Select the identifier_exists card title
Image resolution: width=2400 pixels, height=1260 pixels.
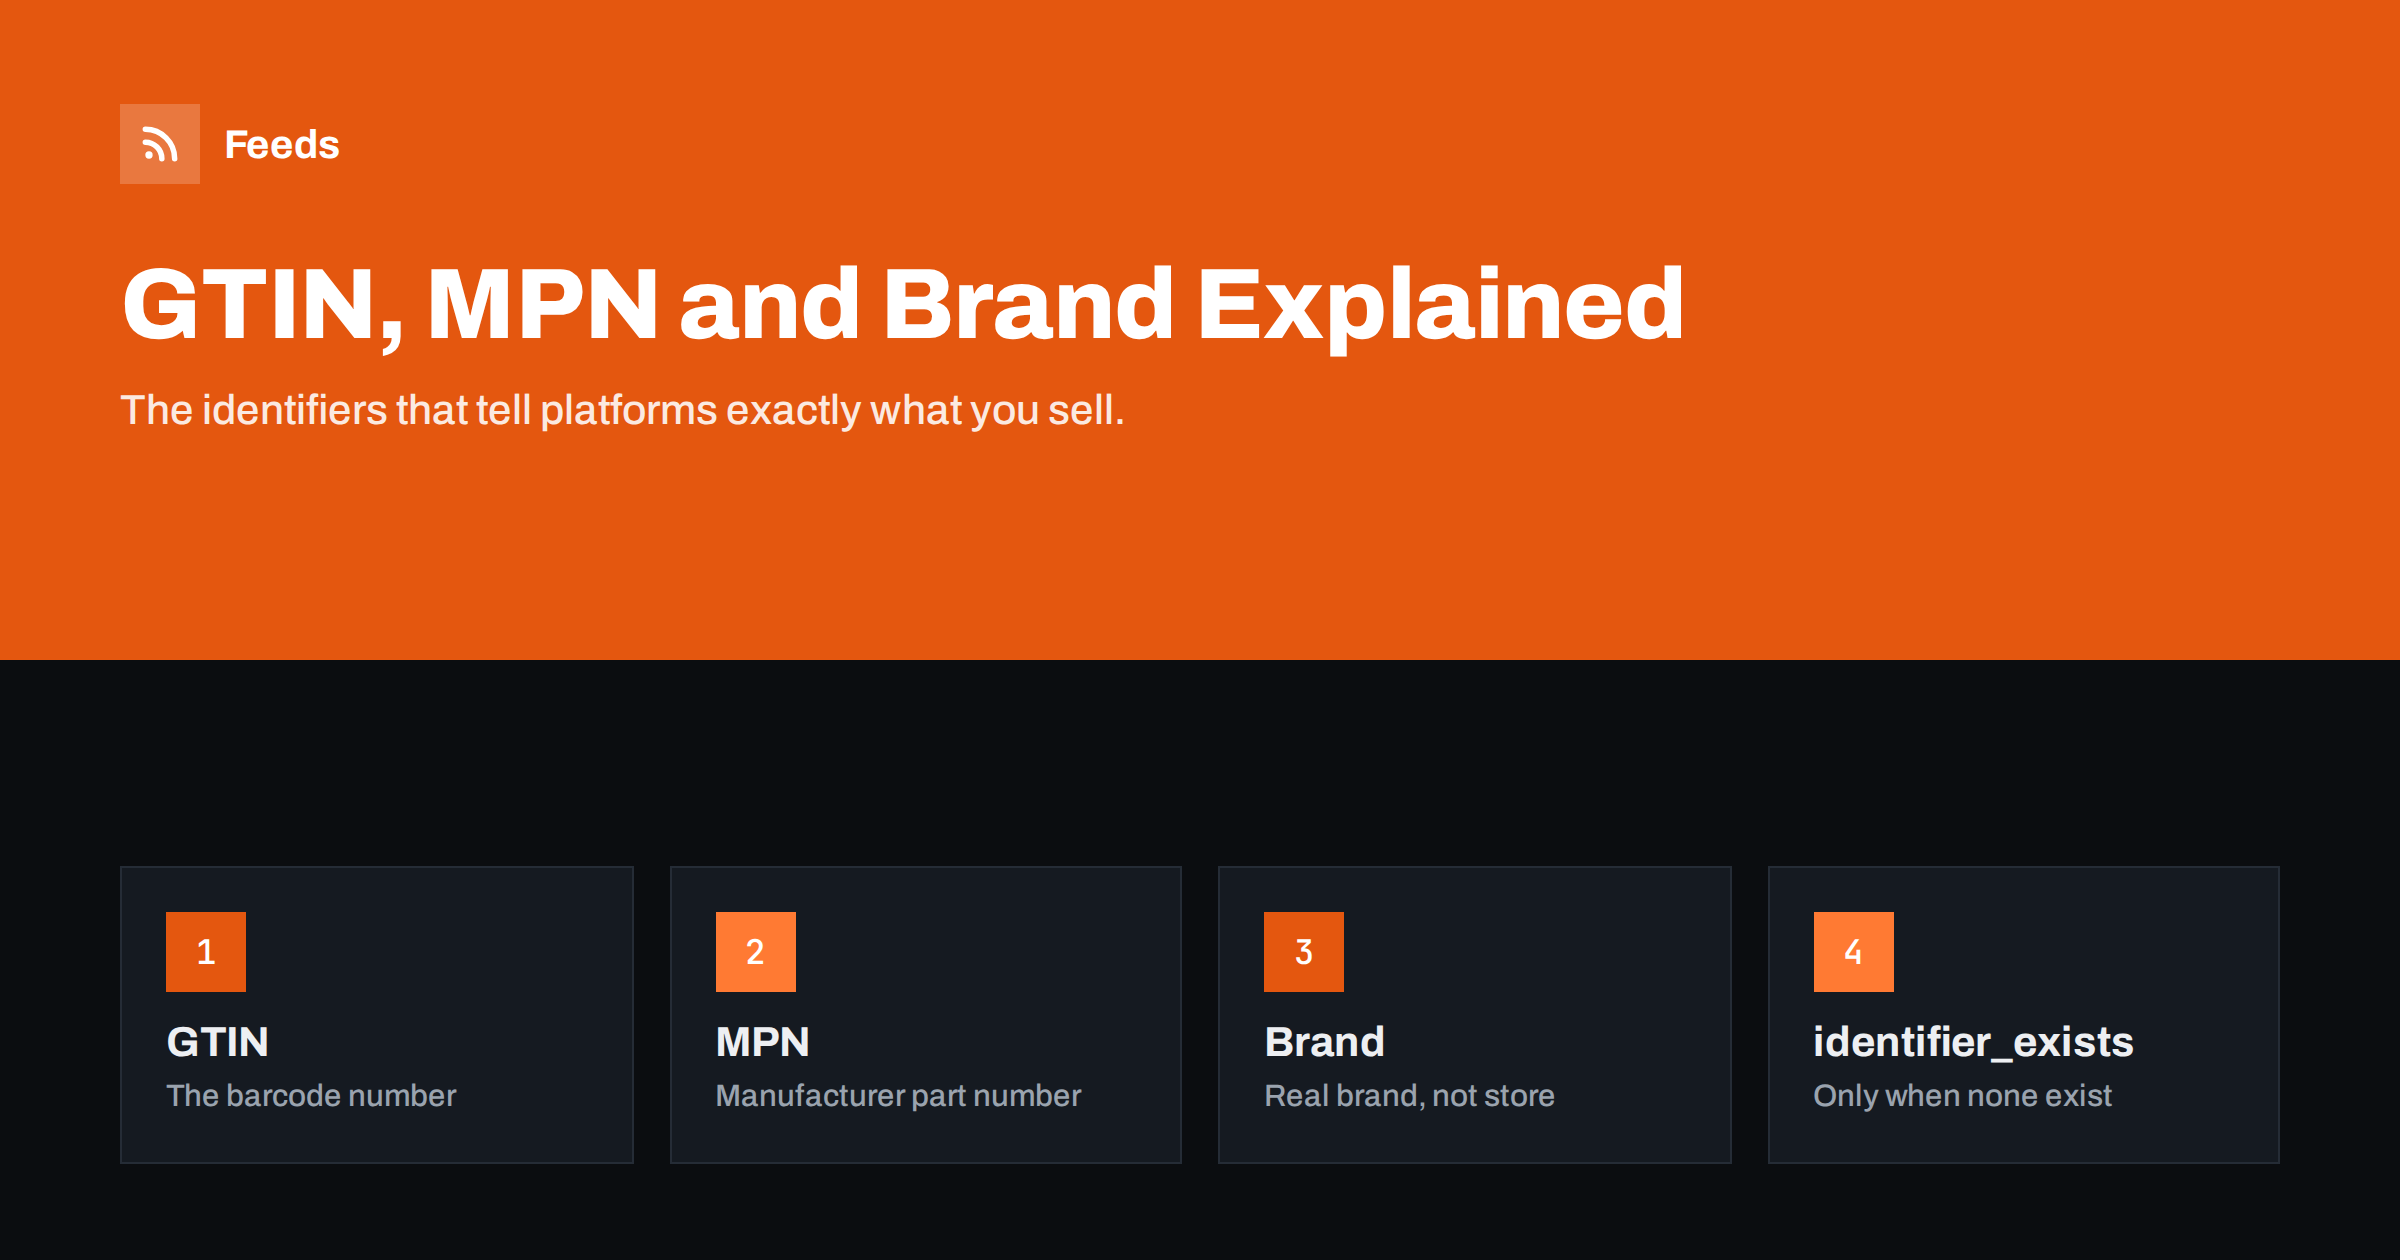click(1973, 1042)
